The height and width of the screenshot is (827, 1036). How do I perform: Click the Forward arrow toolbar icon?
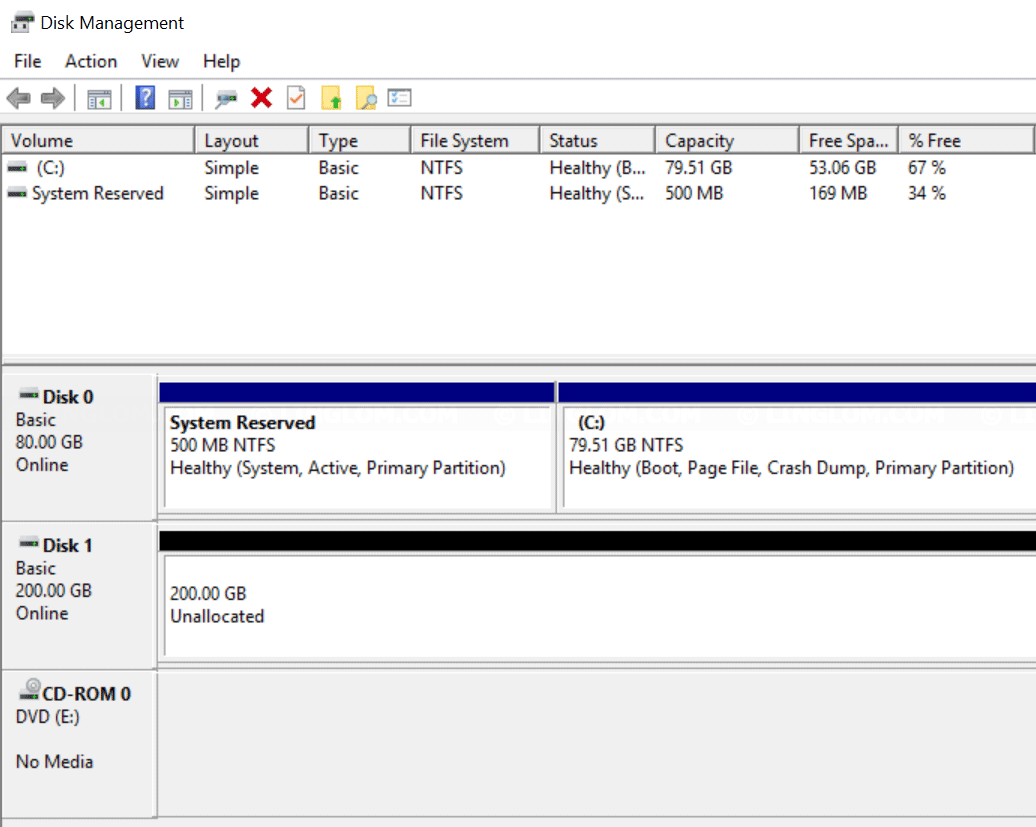point(53,98)
